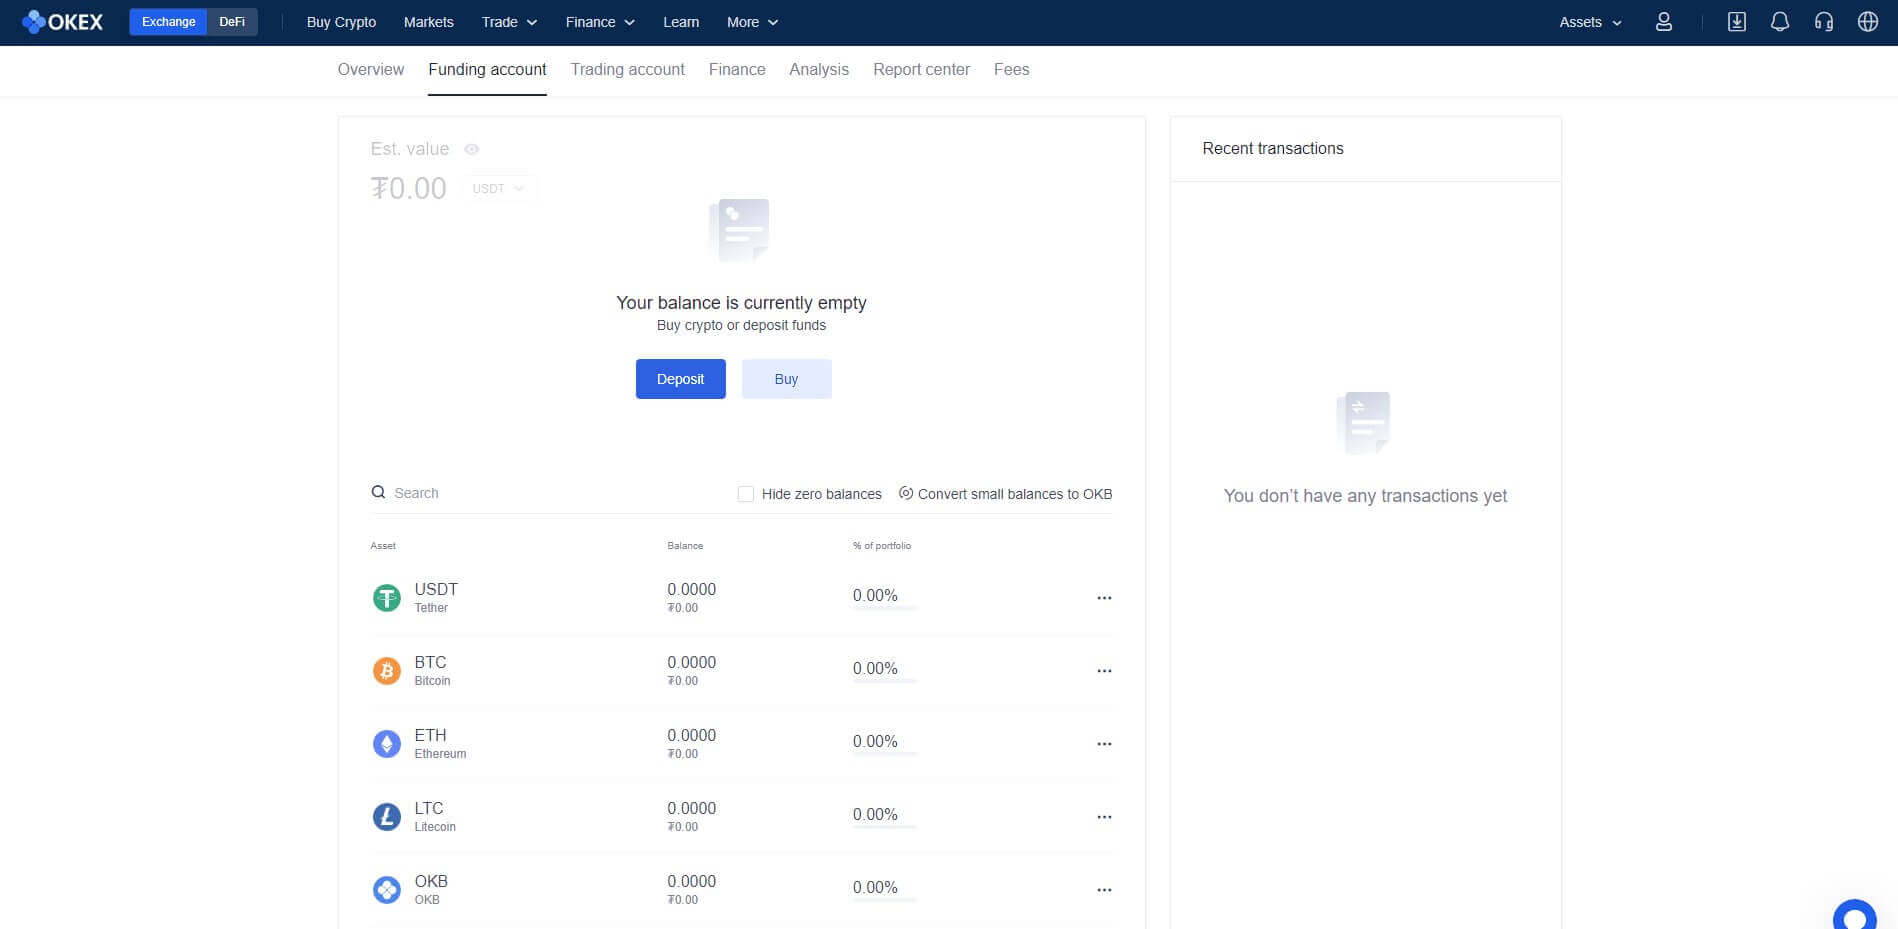Open the chat bubble widget
The height and width of the screenshot is (929, 1898).
[x=1854, y=916]
